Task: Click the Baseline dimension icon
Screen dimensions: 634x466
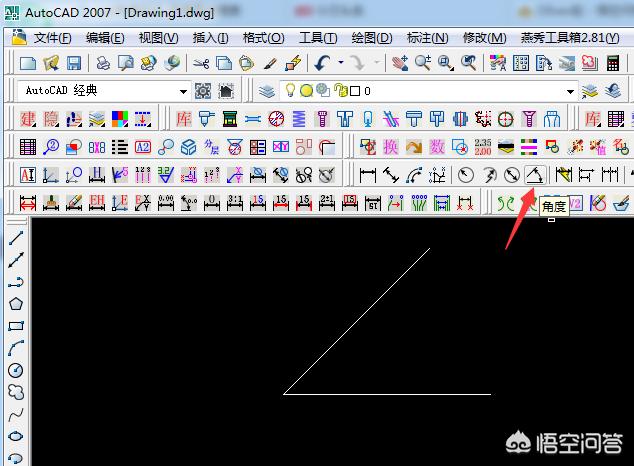Action: point(586,175)
